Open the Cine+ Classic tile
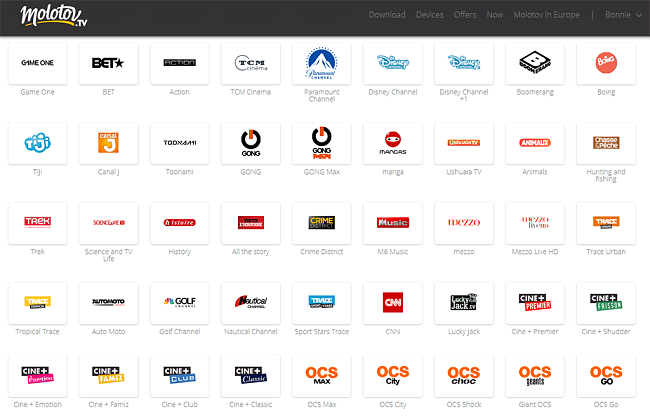650x418 pixels. click(251, 376)
